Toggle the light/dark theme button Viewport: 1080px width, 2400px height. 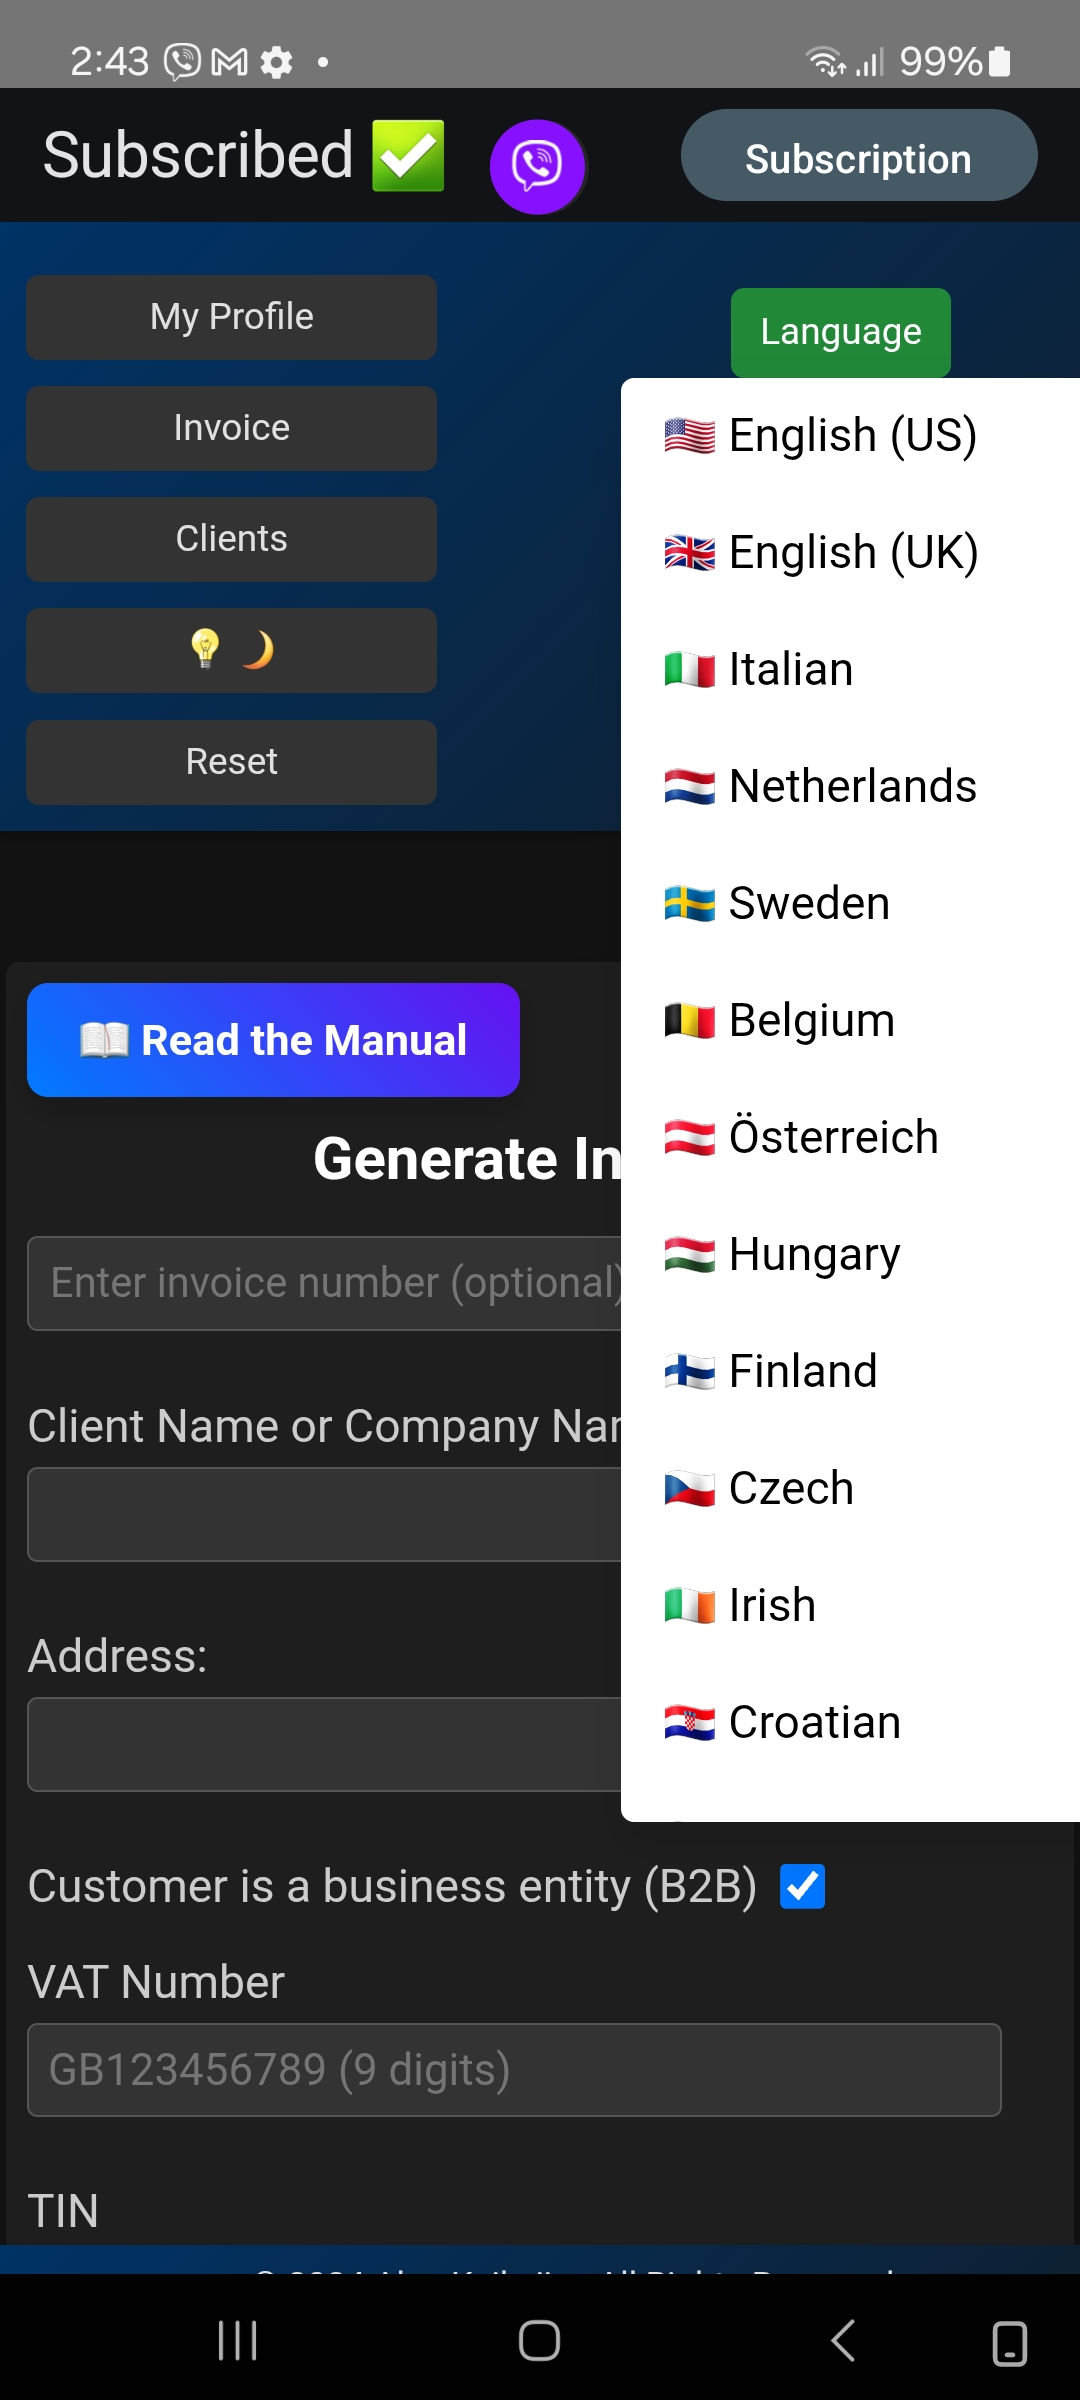click(231, 650)
